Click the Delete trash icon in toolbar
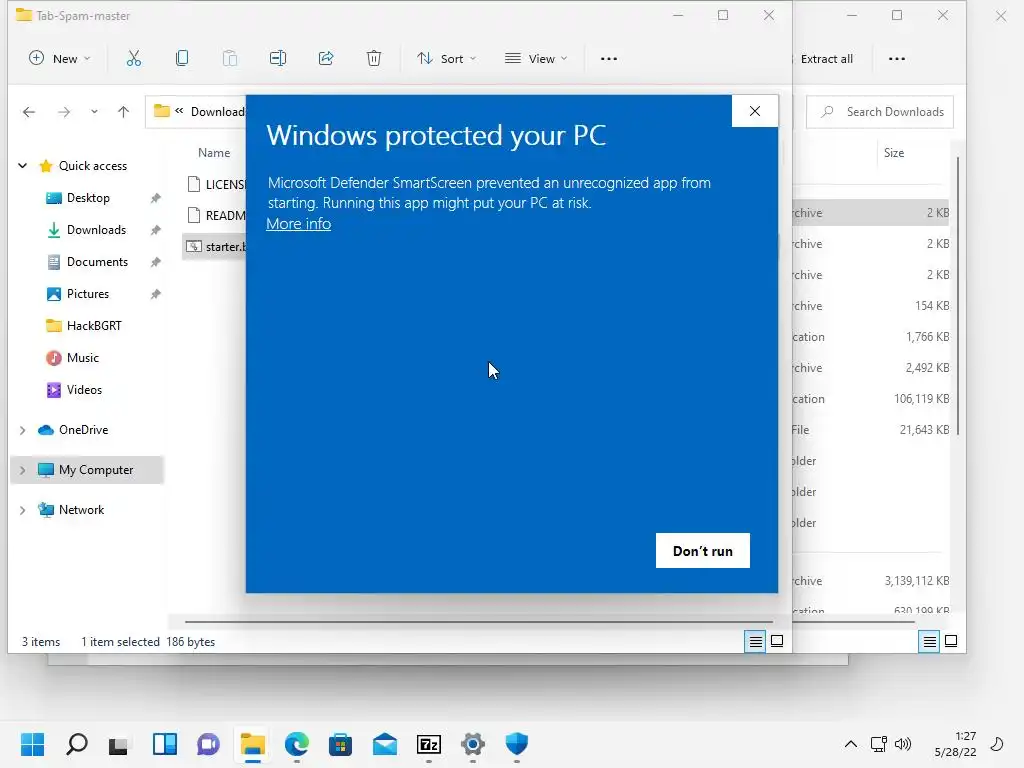 click(x=374, y=59)
